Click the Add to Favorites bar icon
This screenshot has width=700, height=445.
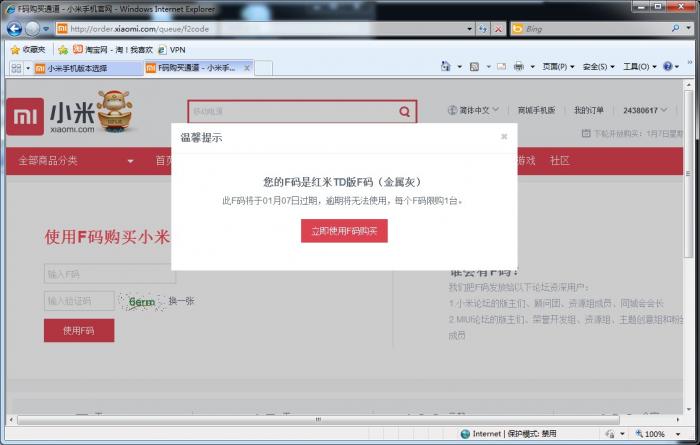coord(63,50)
